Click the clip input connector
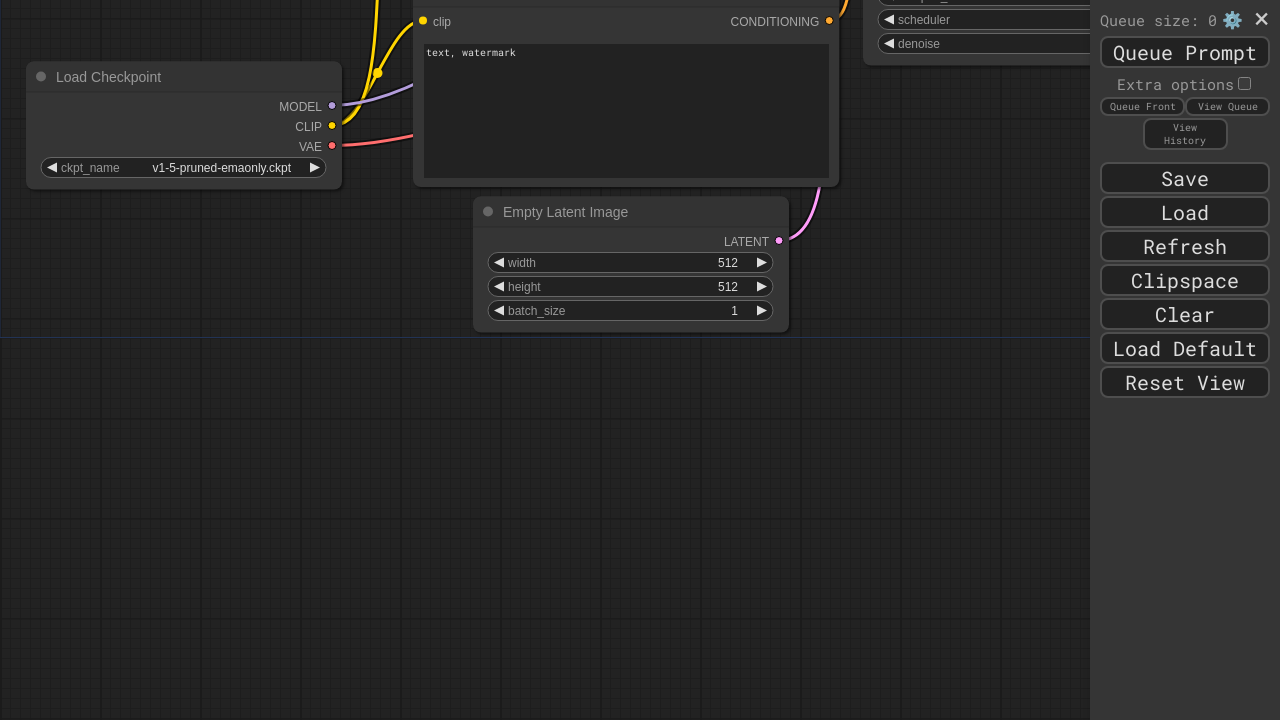1280x720 pixels. [x=423, y=21]
